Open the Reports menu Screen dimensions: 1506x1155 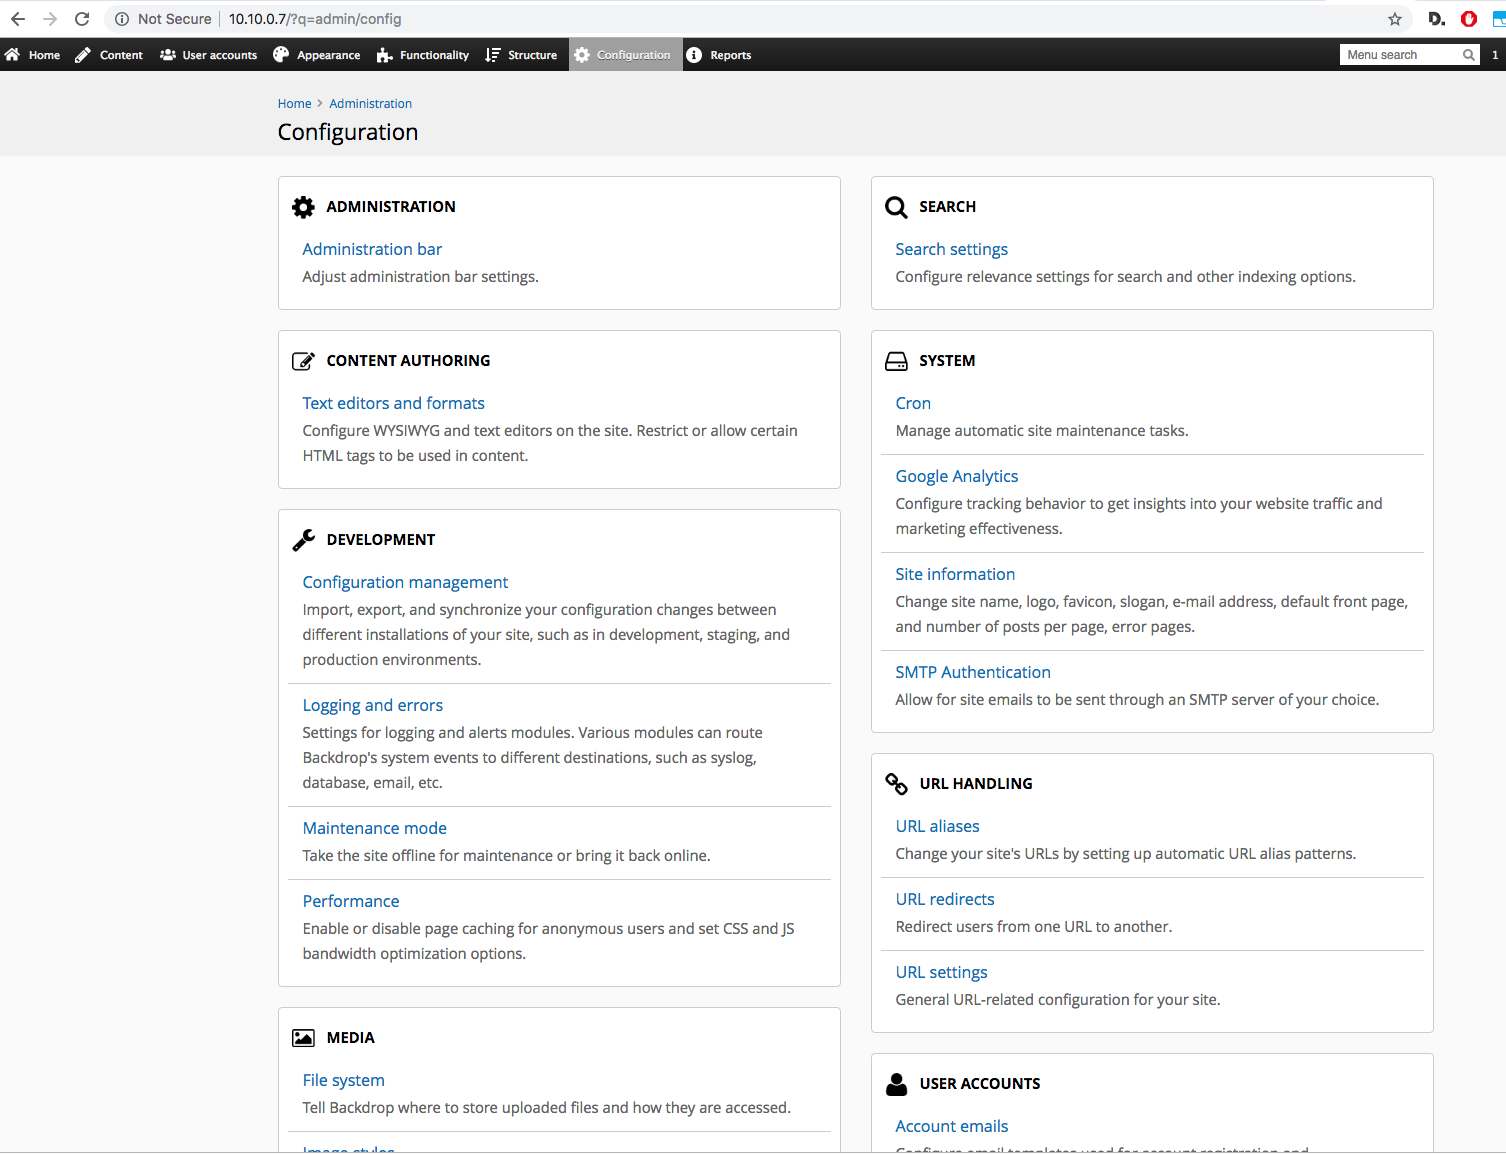click(730, 55)
